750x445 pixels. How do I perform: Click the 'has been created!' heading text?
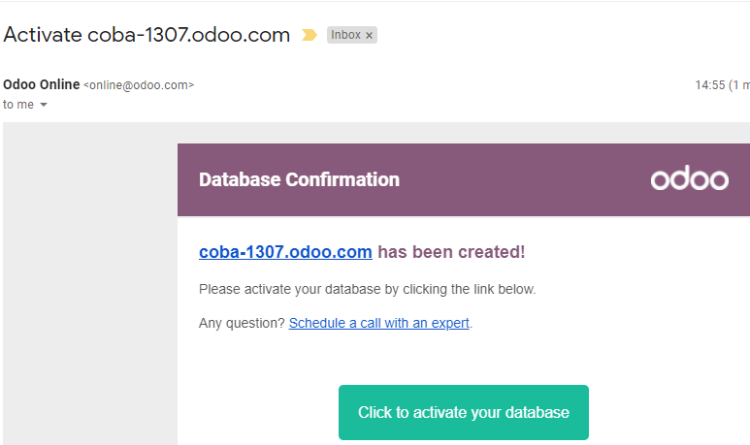(451, 252)
